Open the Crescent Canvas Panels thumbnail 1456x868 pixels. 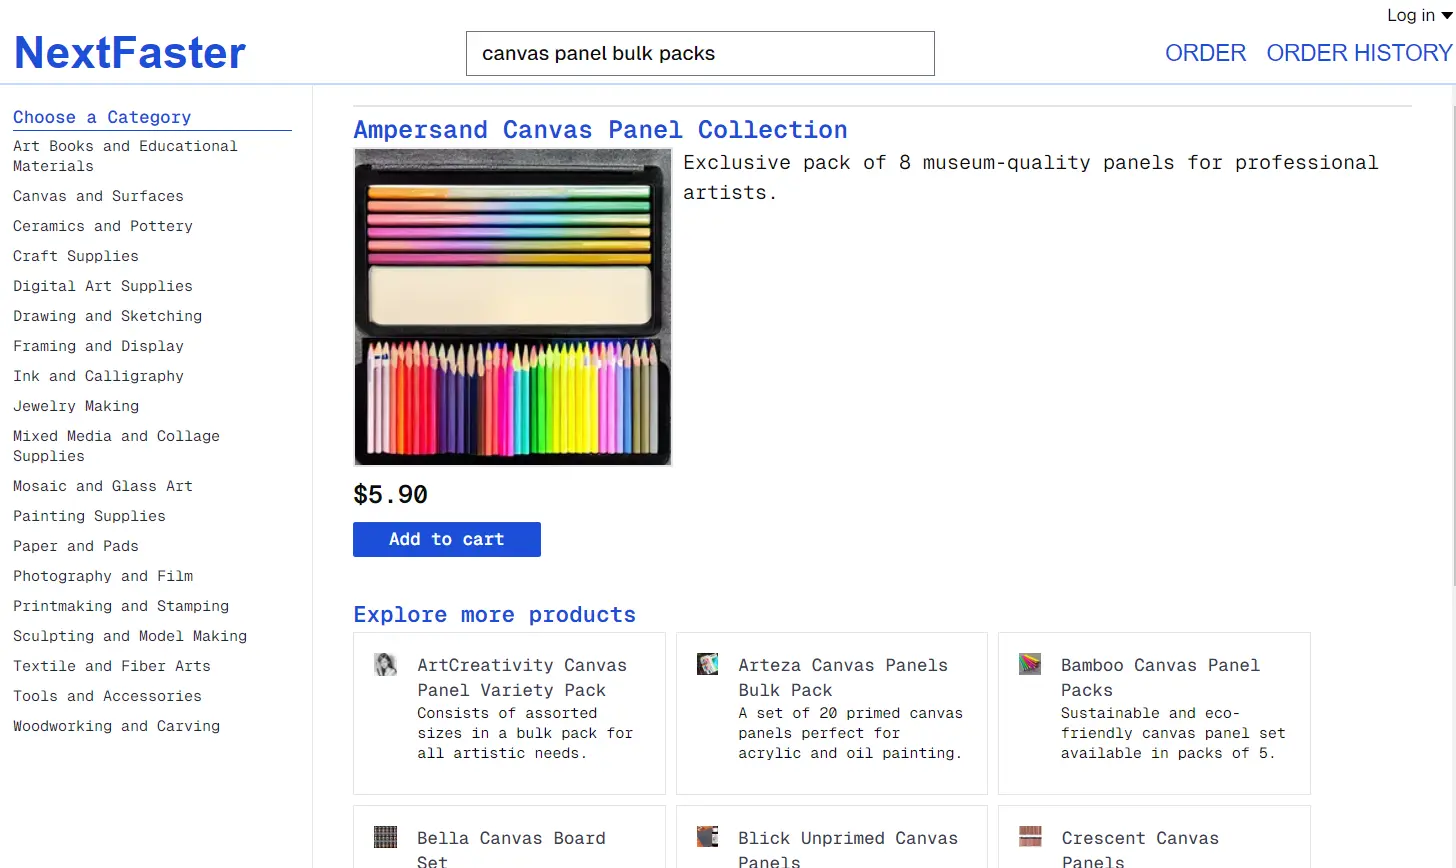[1030, 836]
